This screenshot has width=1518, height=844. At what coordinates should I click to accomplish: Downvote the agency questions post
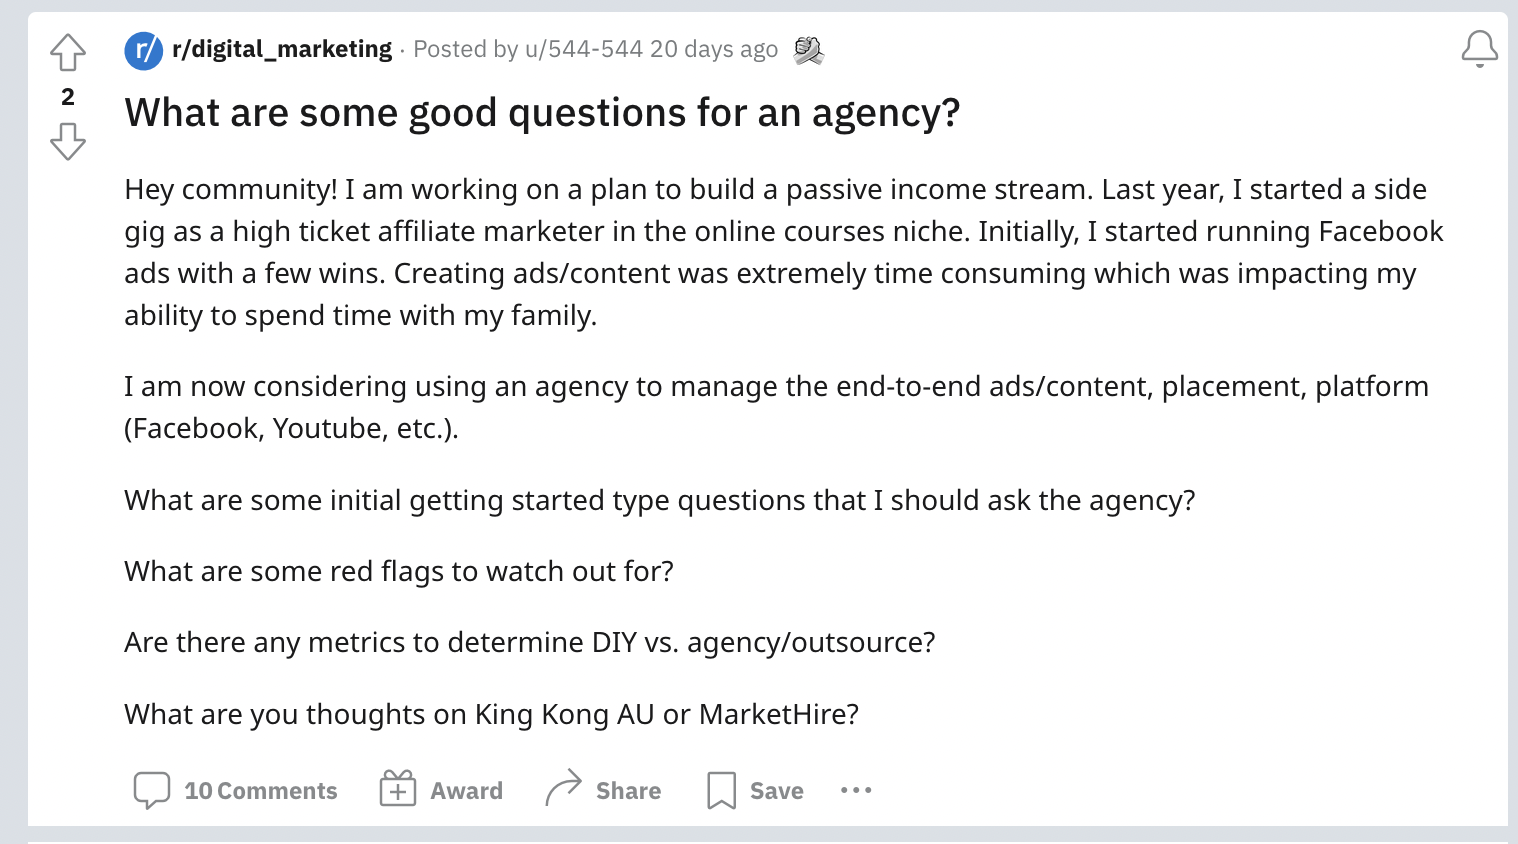68,141
